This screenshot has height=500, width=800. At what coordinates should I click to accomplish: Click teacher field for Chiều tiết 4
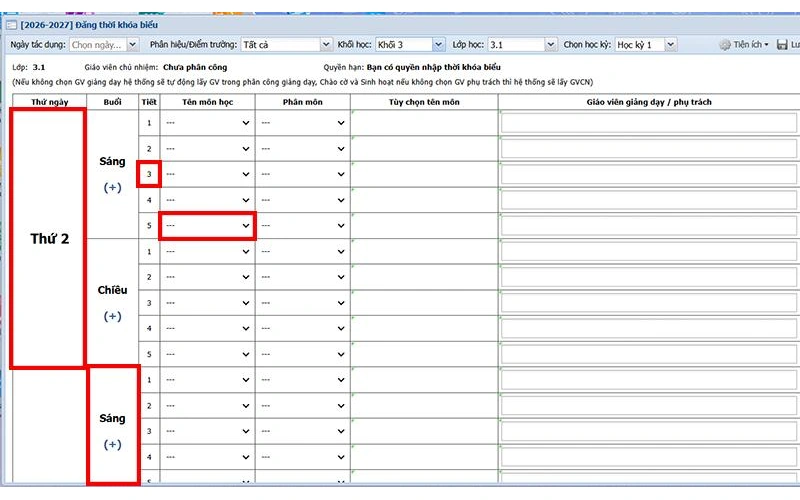click(649, 329)
